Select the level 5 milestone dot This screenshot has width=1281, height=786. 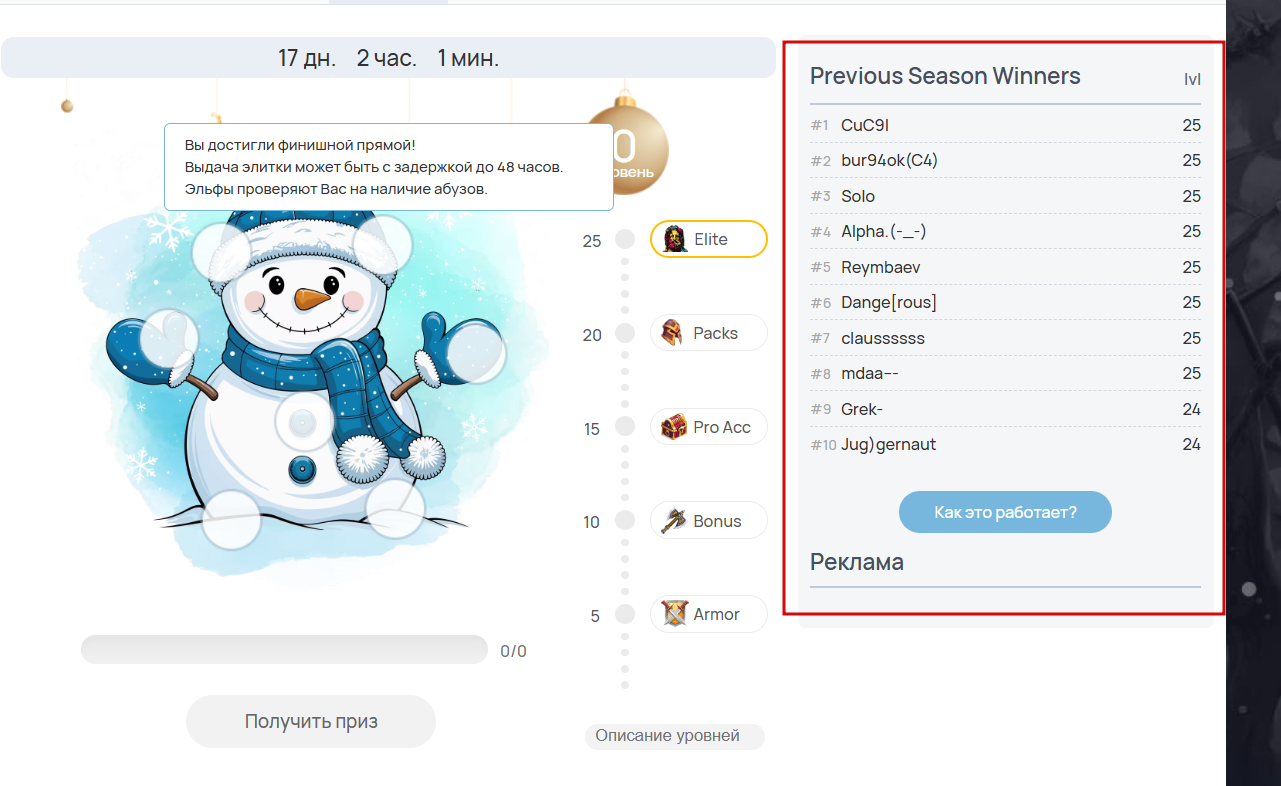pyautogui.click(x=625, y=614)
